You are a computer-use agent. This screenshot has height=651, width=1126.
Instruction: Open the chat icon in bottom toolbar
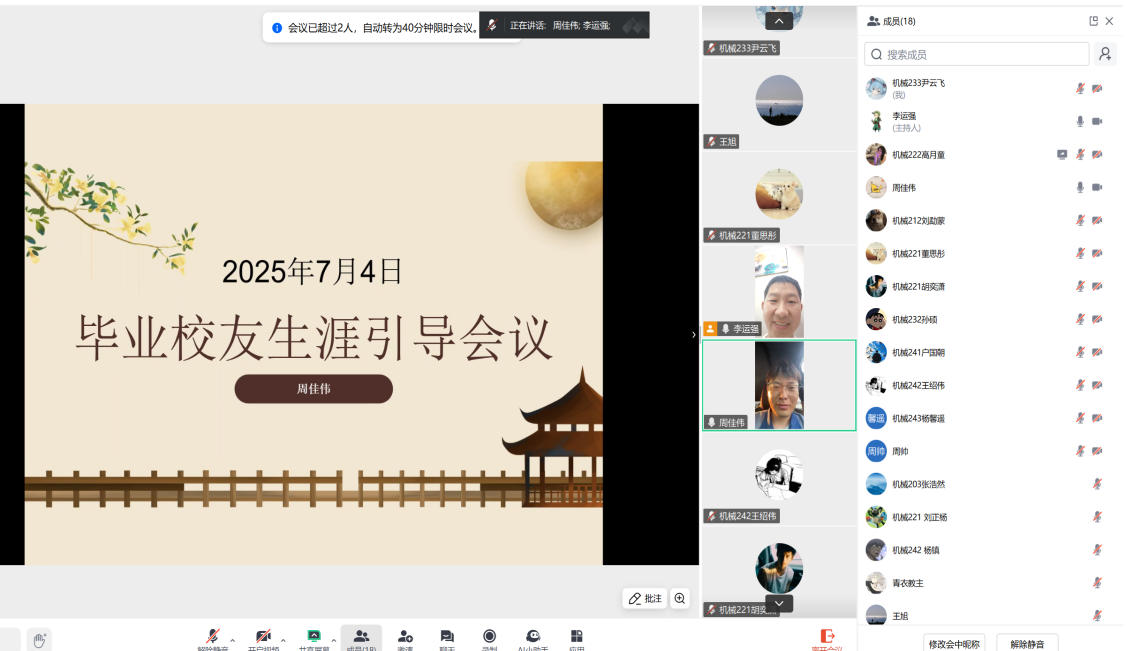[447, 637]
